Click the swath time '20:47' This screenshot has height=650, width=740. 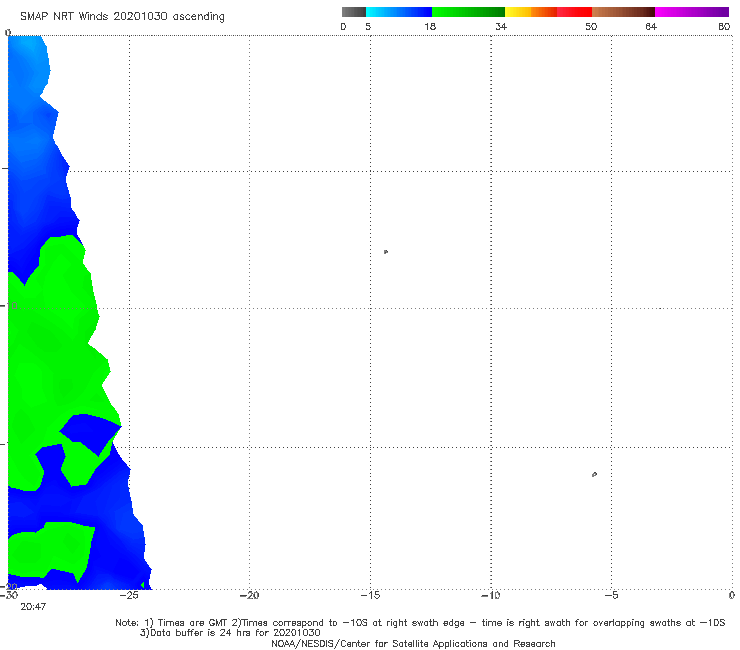[x=33, y=607]
